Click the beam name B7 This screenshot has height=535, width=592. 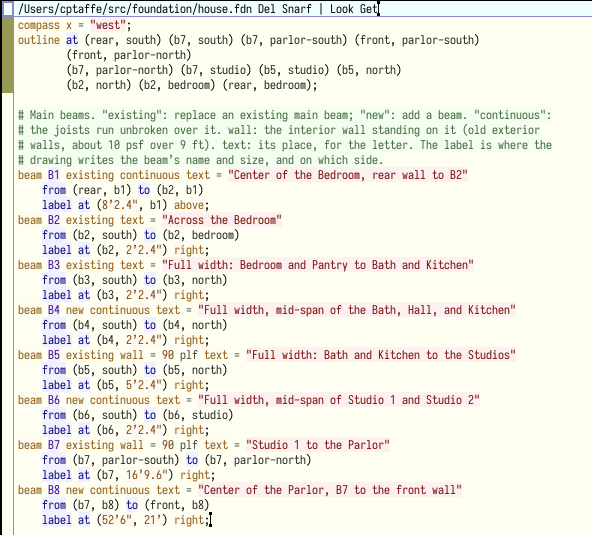pos(54,445)
